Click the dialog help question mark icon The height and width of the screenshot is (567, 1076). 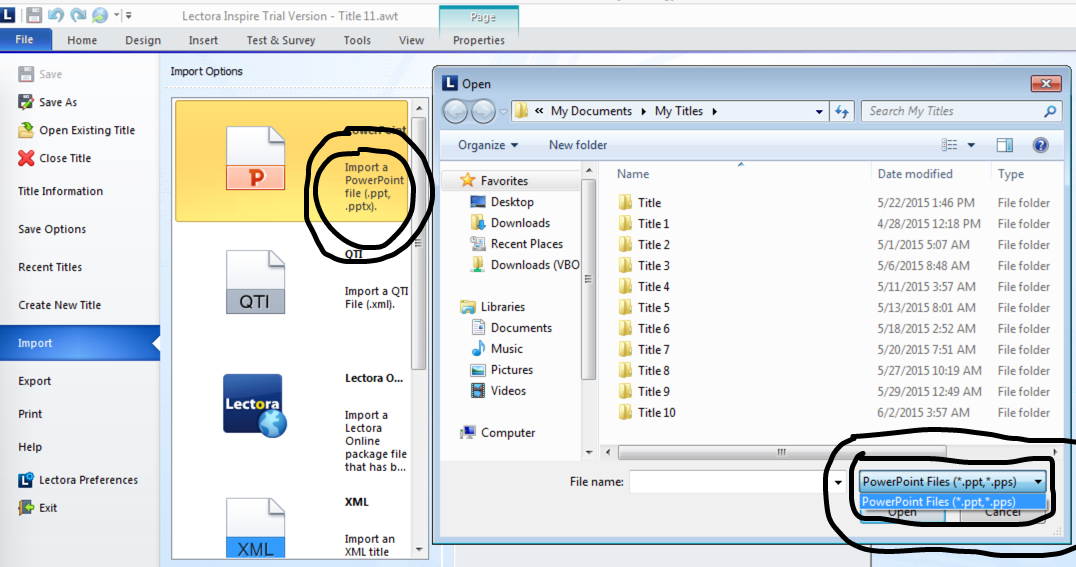(1040, 145)
